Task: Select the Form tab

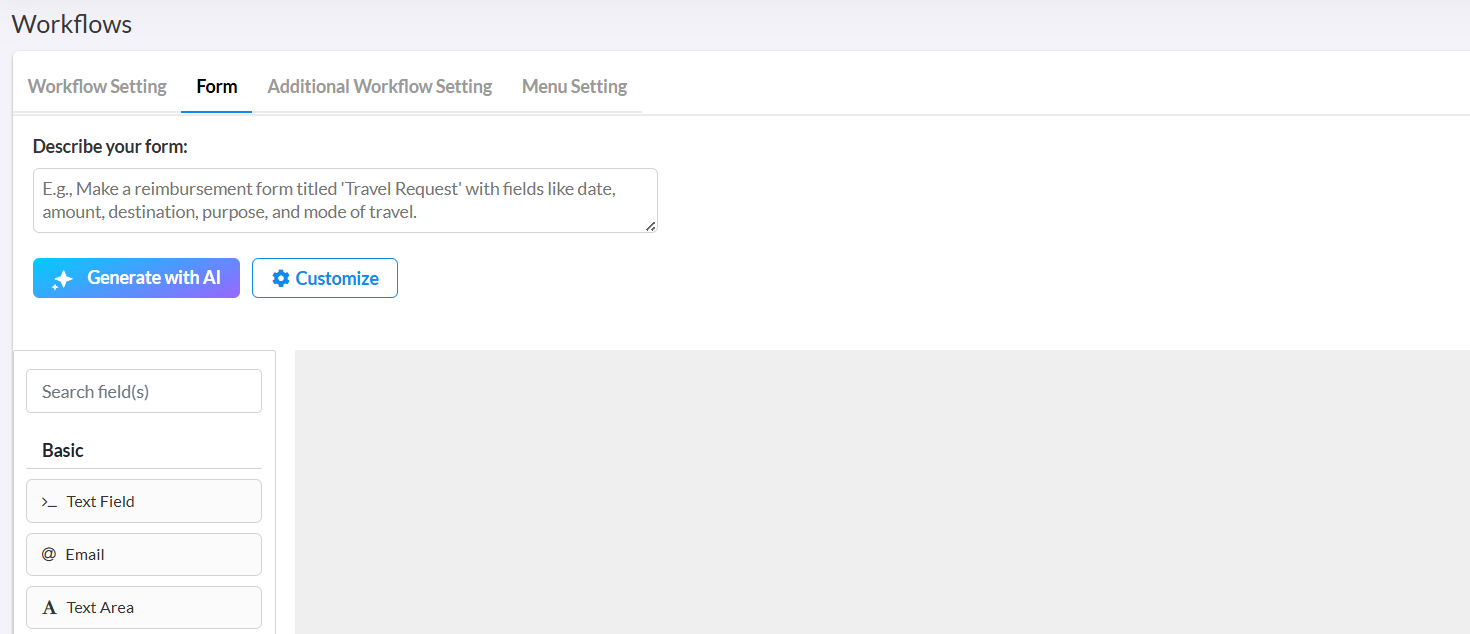Action: point(216,87)
